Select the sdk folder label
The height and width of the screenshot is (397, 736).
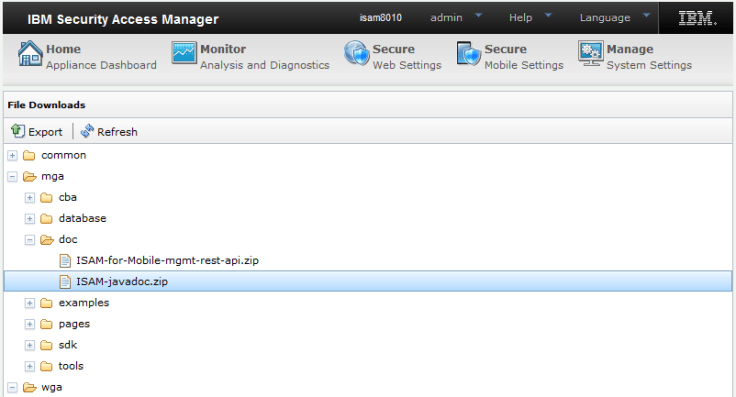tap(68, 345)
